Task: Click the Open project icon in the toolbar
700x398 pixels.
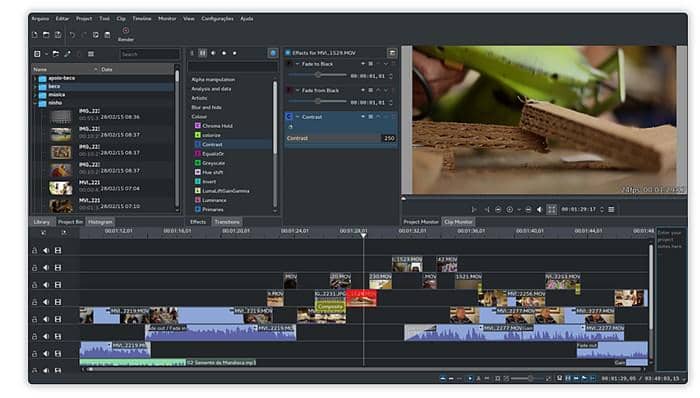Action: pyautogui.click(x=46, y=35)
